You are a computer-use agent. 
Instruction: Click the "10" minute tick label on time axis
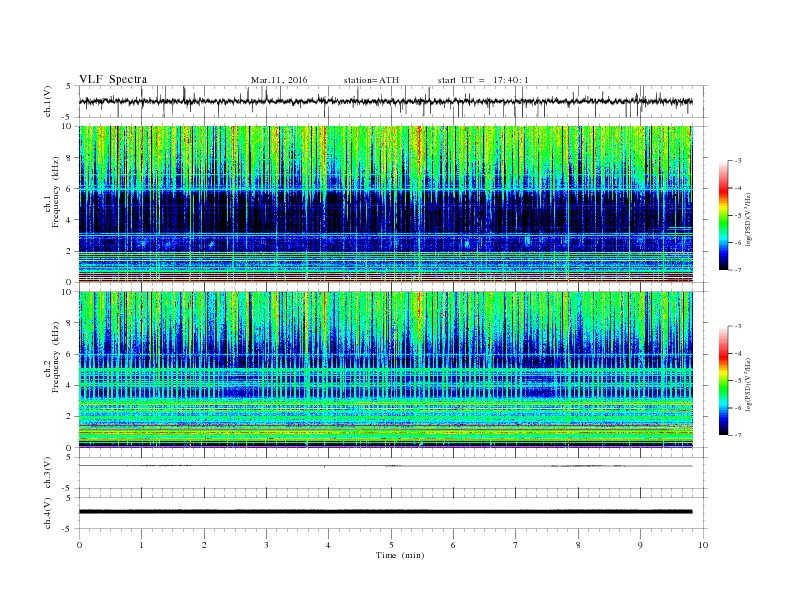click(x=703, y=545)
